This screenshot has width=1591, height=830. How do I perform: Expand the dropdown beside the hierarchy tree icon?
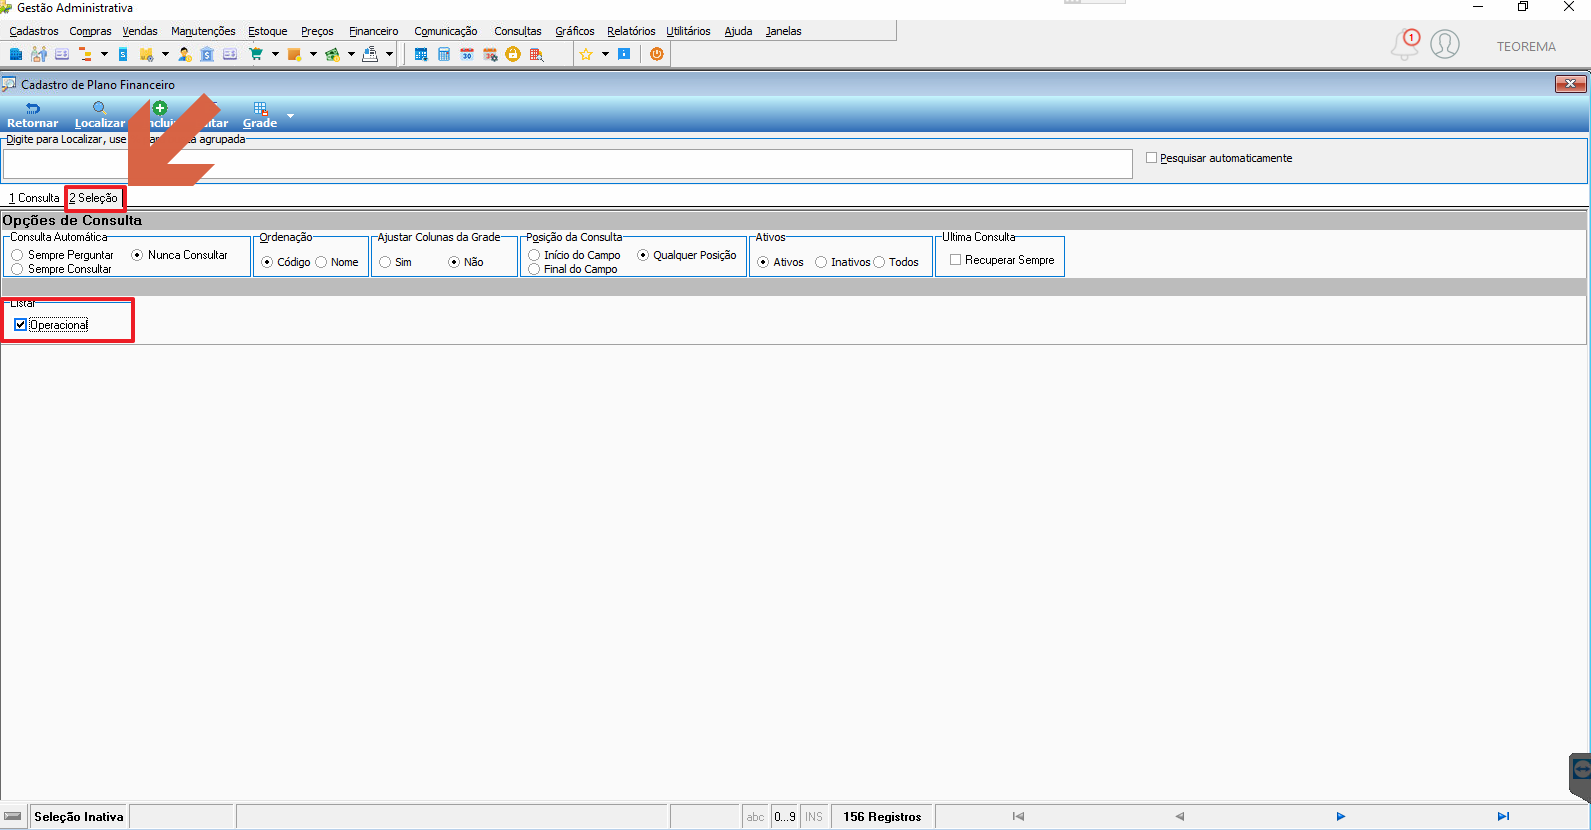pyautogui.click(x=104, y=54)
